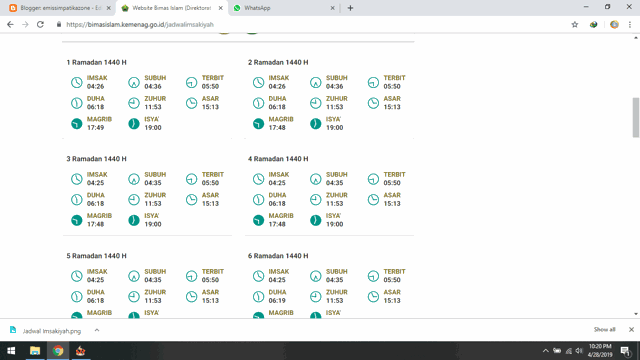Click the Zuhur clock icon for 3 Ramadan
This screenshot has height=360, width=640.
[x=133, y=200]
